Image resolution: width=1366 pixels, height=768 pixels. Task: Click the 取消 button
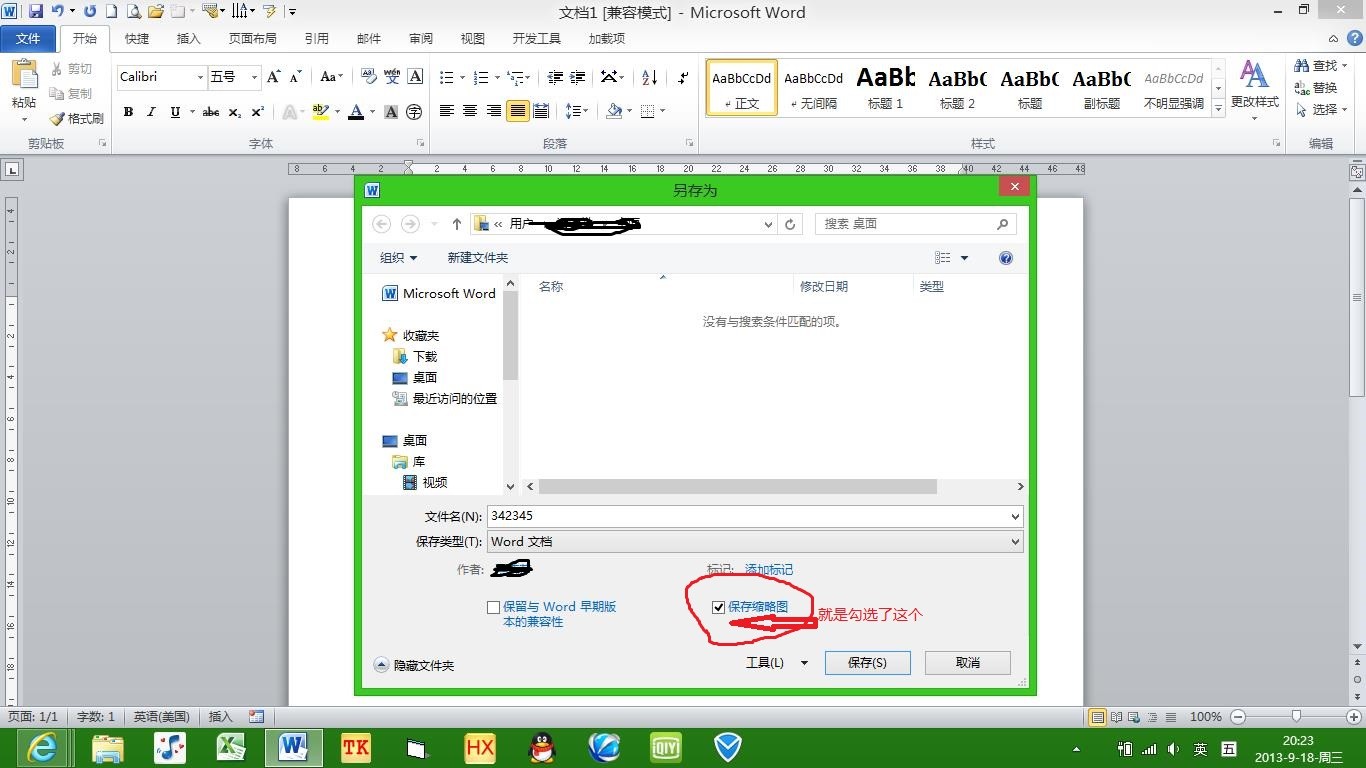tap(968, 663)
